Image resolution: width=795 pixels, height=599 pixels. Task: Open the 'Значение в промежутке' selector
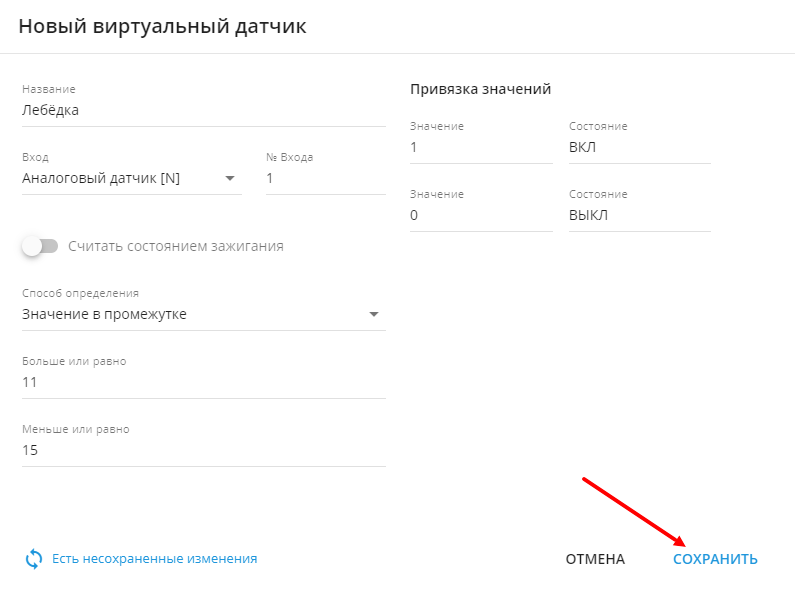(x=190, y=315)
